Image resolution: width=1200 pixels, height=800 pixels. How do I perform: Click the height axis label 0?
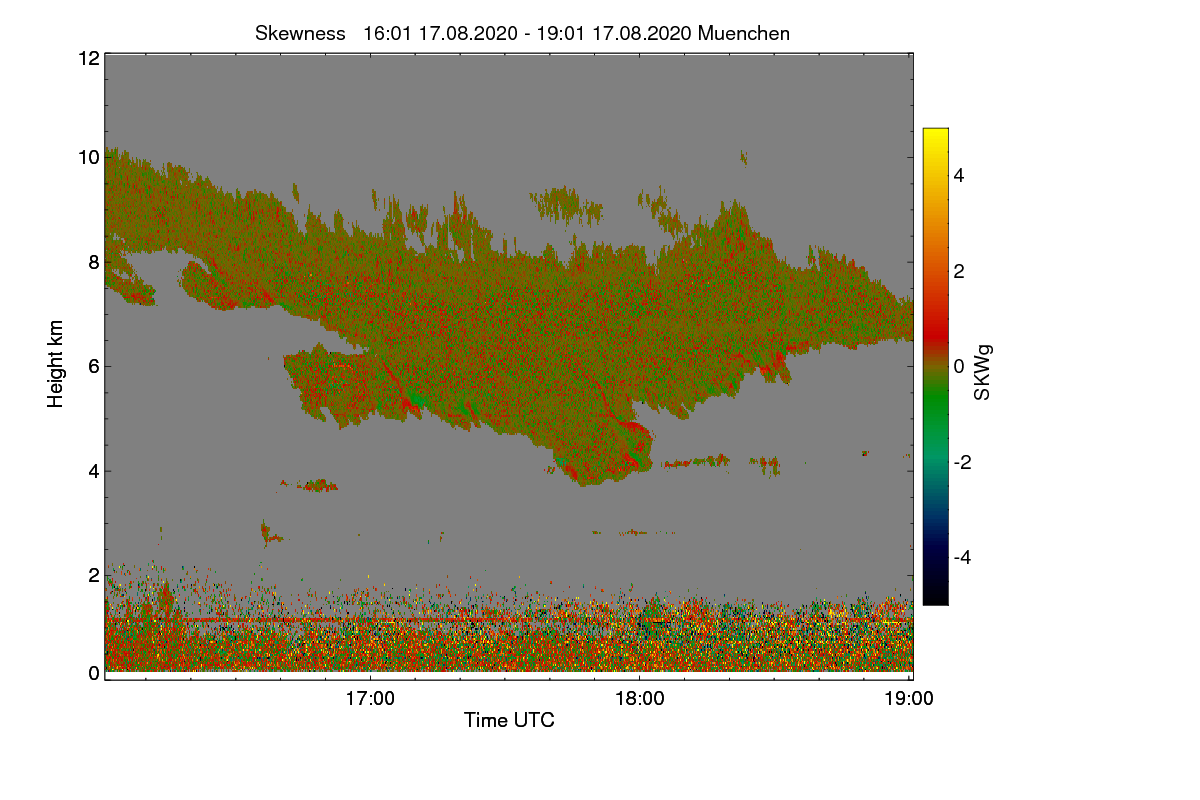94,673
